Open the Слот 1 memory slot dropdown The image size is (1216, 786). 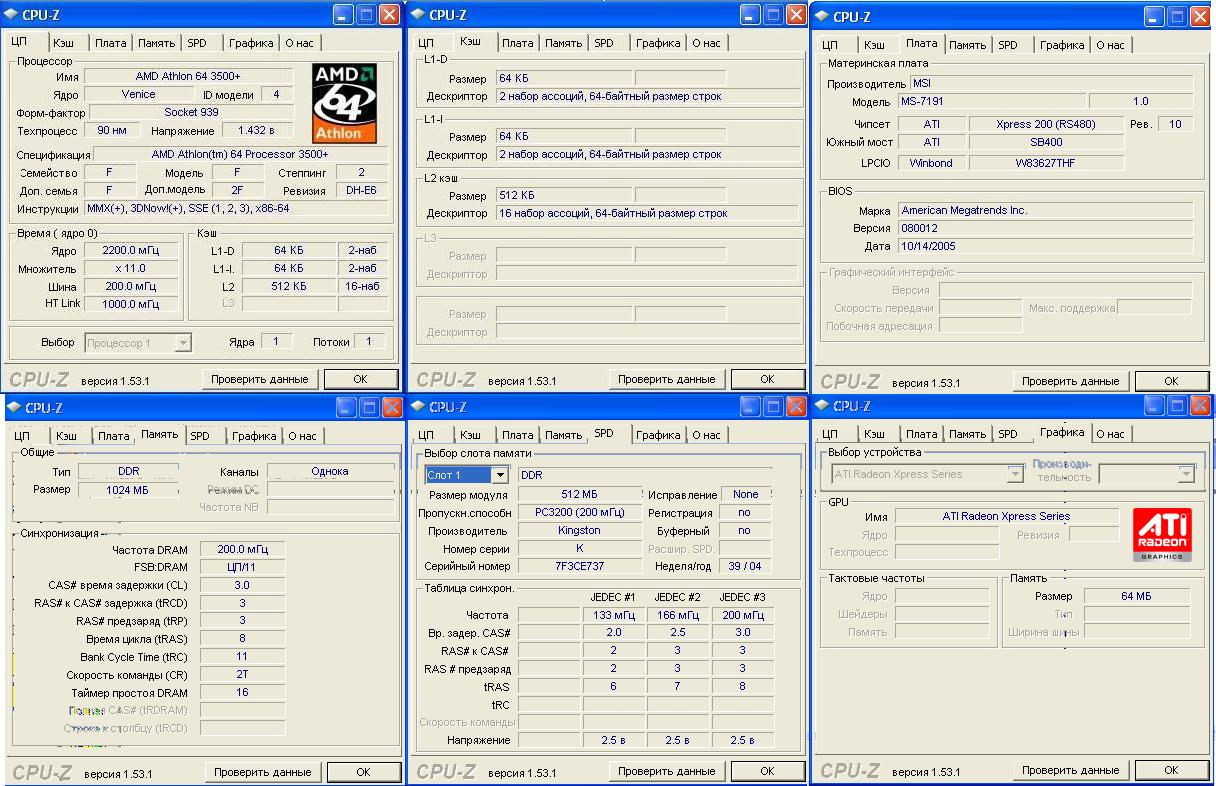point(500,475)
